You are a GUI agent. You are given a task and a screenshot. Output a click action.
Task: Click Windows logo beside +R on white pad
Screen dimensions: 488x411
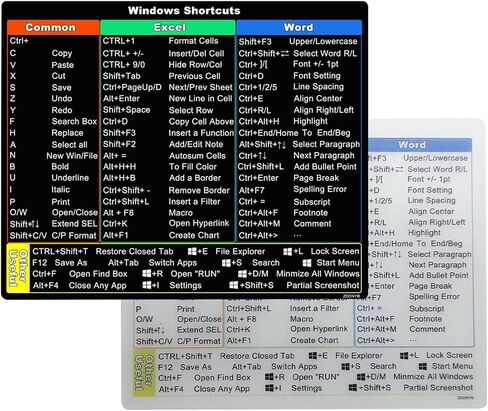(269, 377)
